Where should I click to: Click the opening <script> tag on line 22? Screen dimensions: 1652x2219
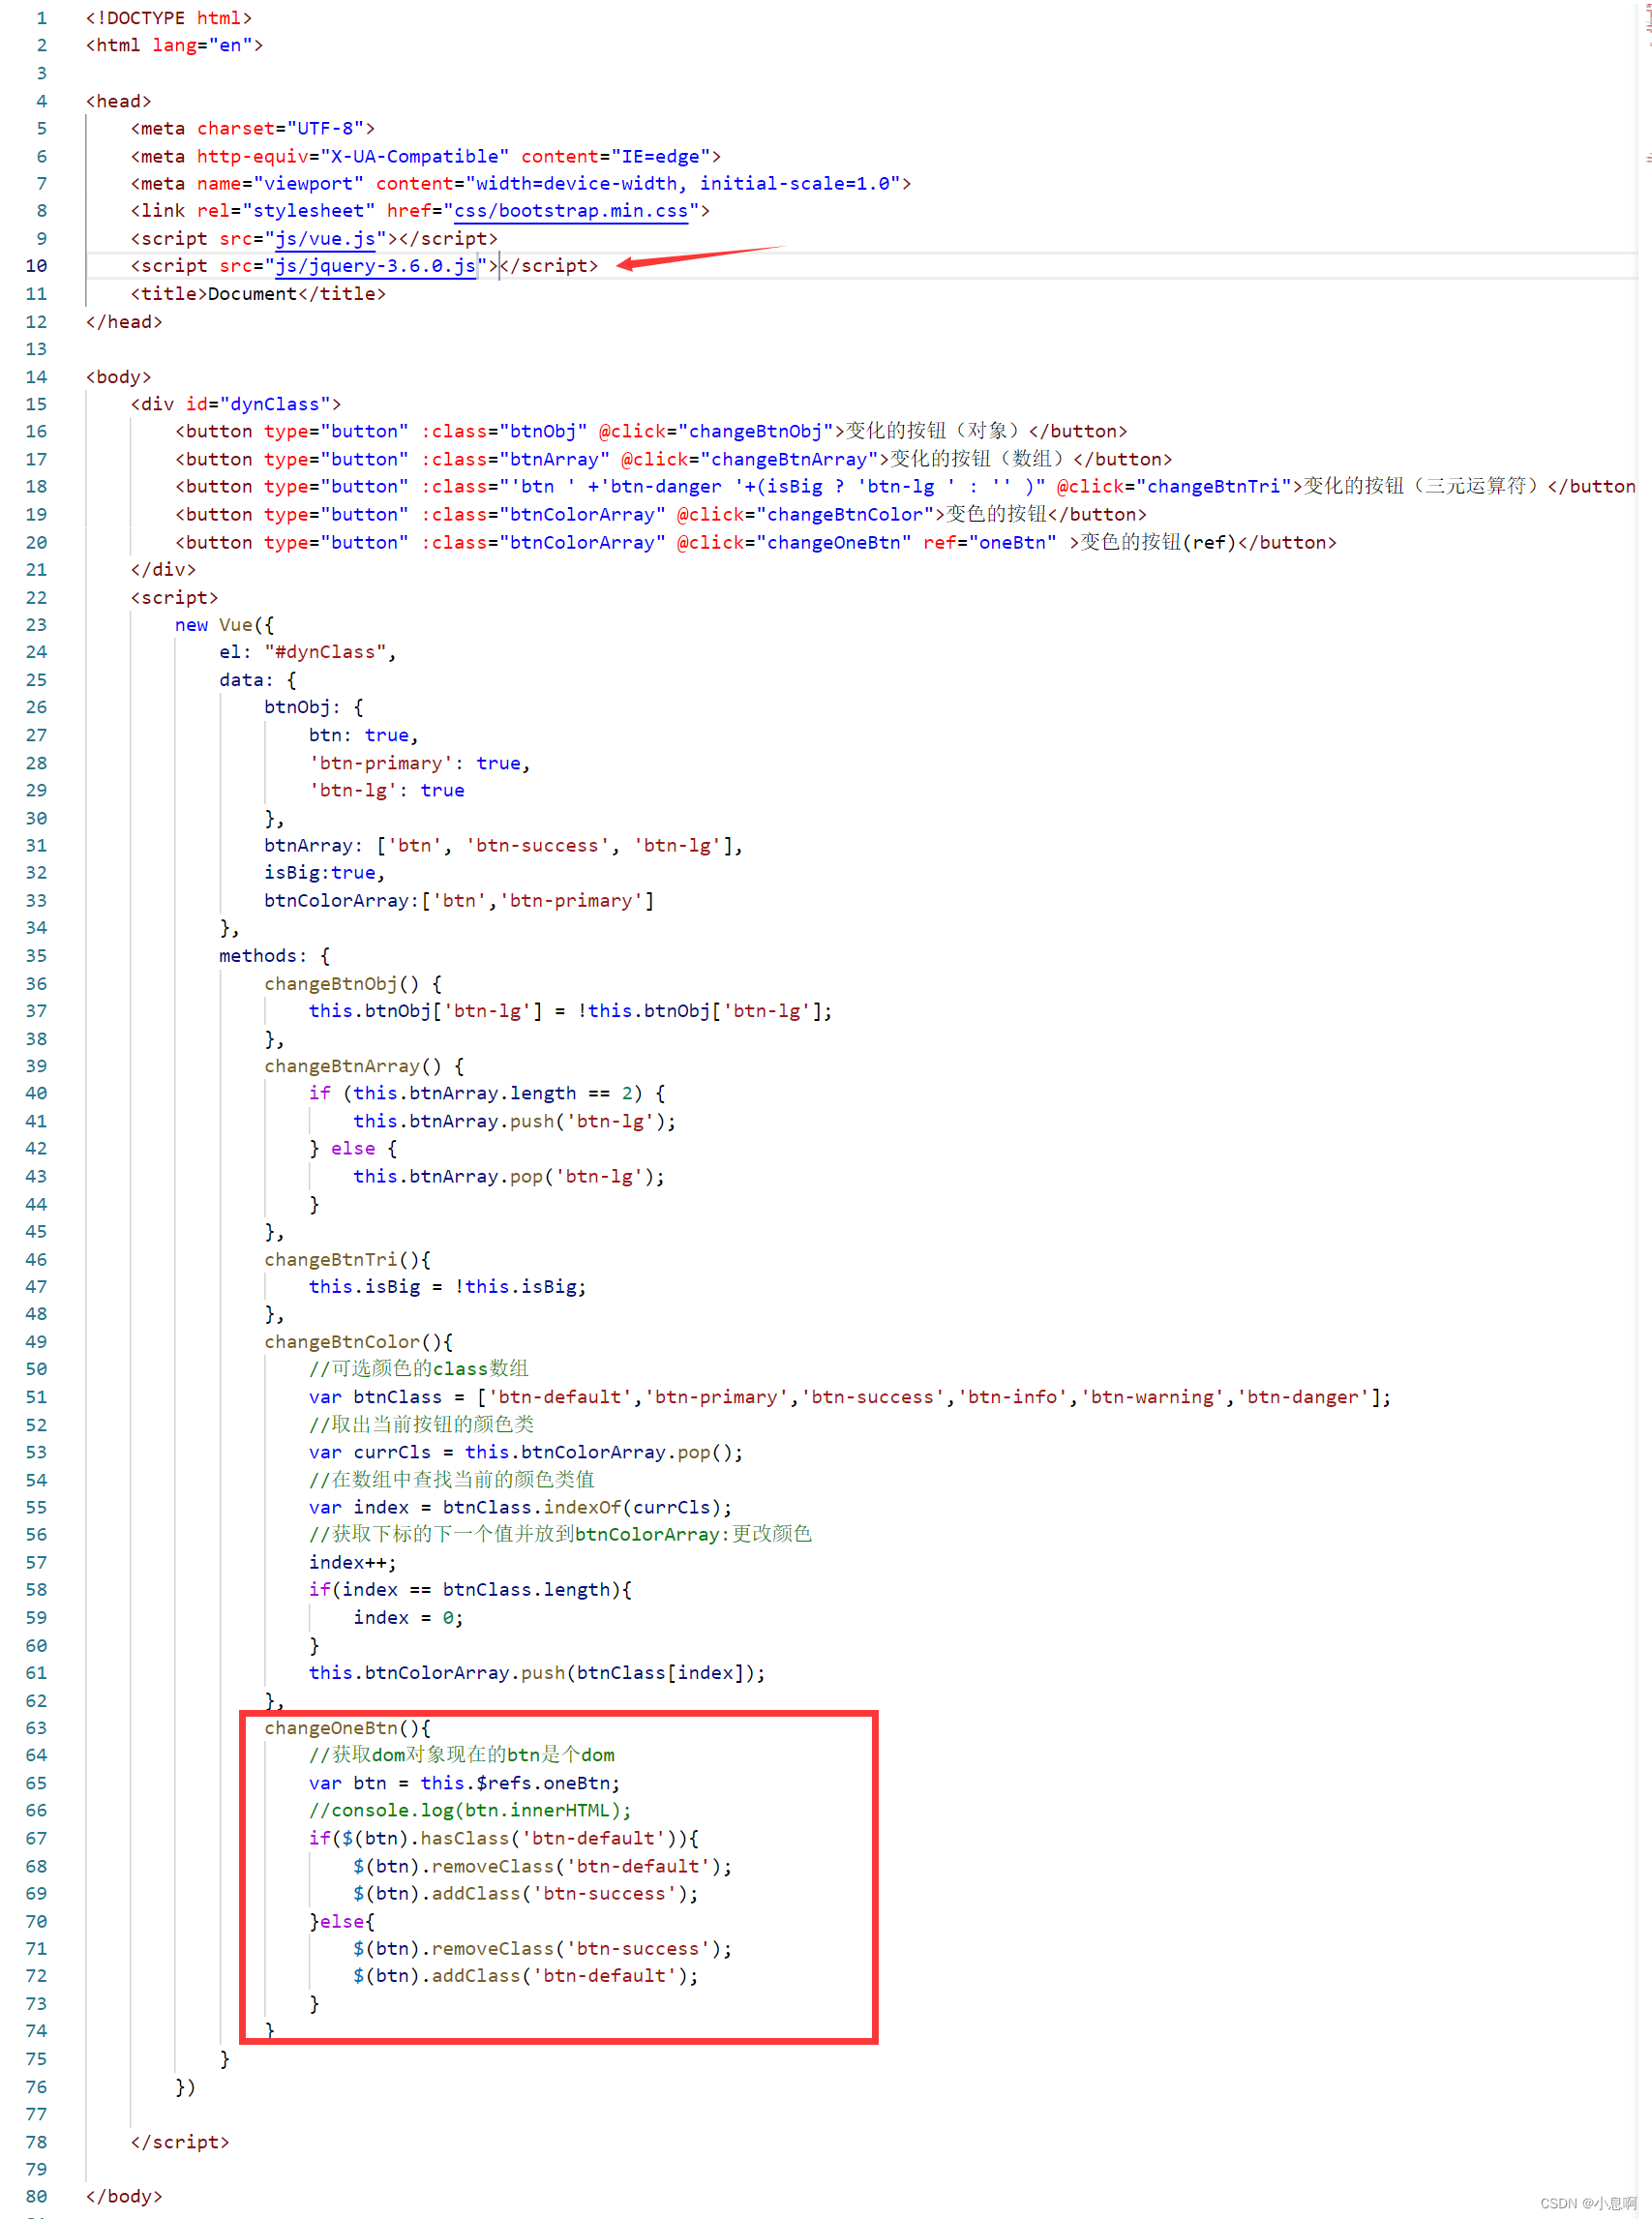point(174,597)
